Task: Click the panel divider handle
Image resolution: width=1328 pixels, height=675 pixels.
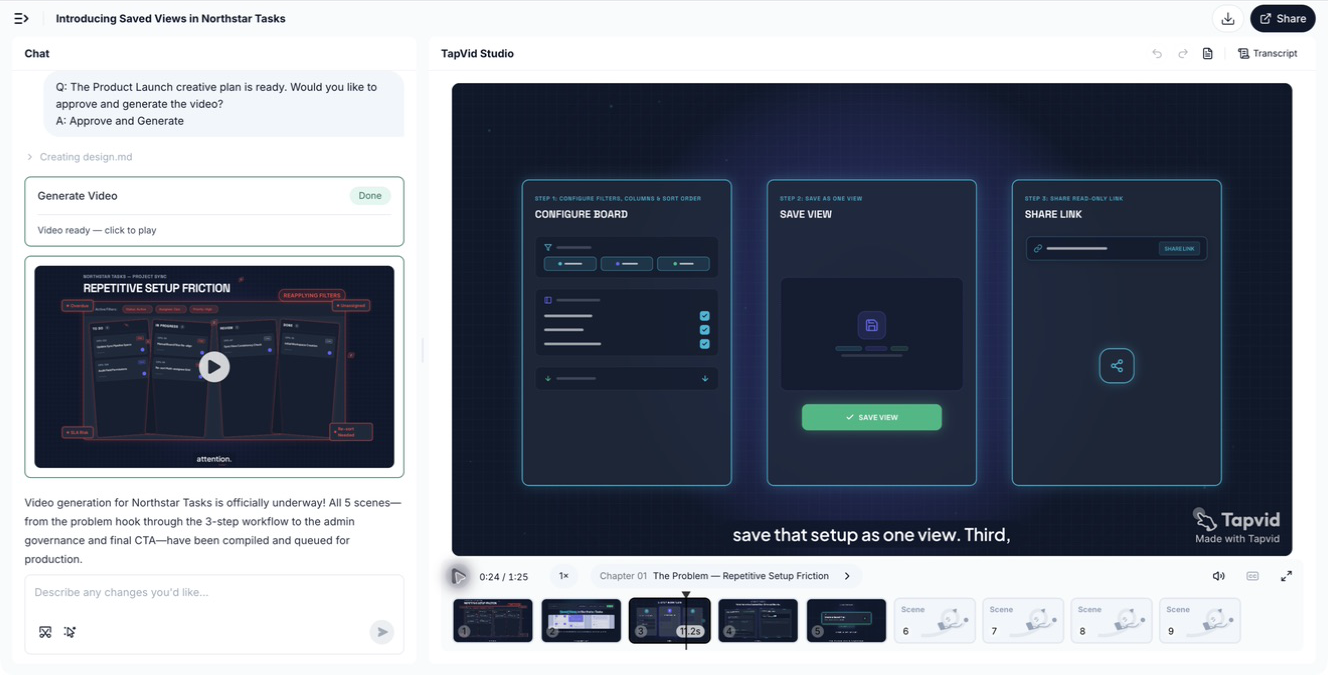Action: (422, 350)
